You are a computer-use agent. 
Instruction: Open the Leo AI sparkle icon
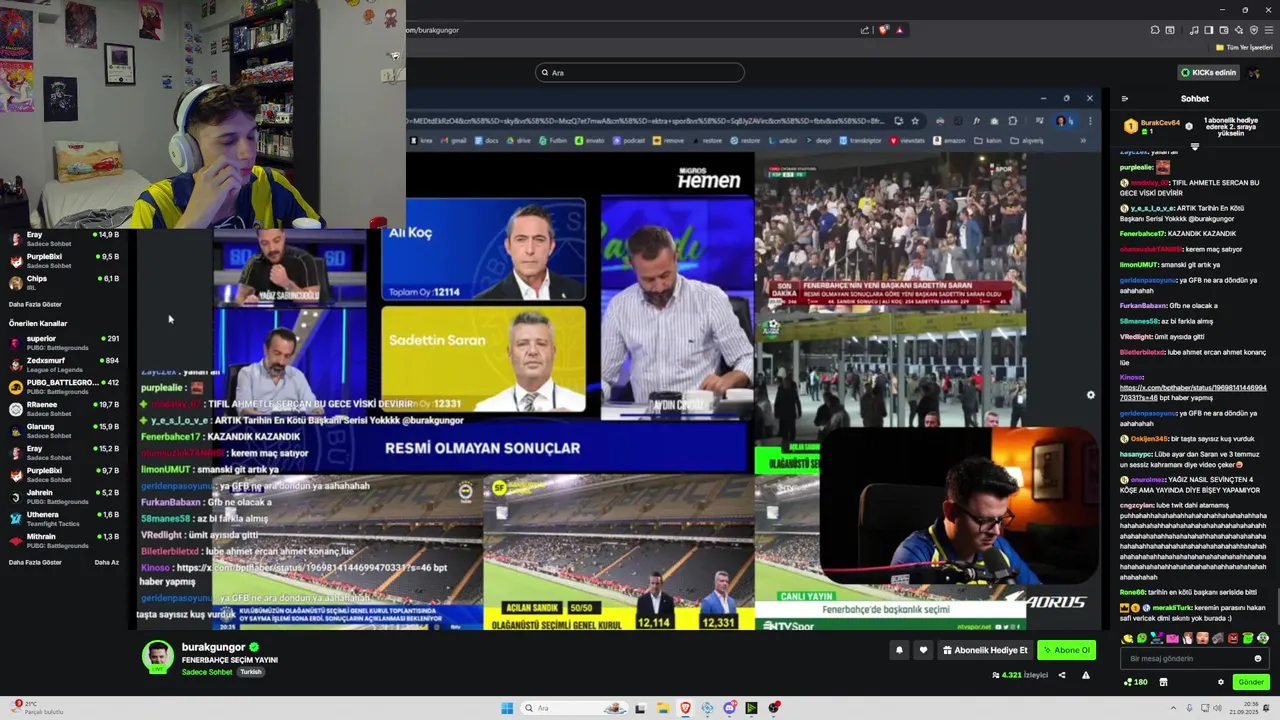[1239, 30]
